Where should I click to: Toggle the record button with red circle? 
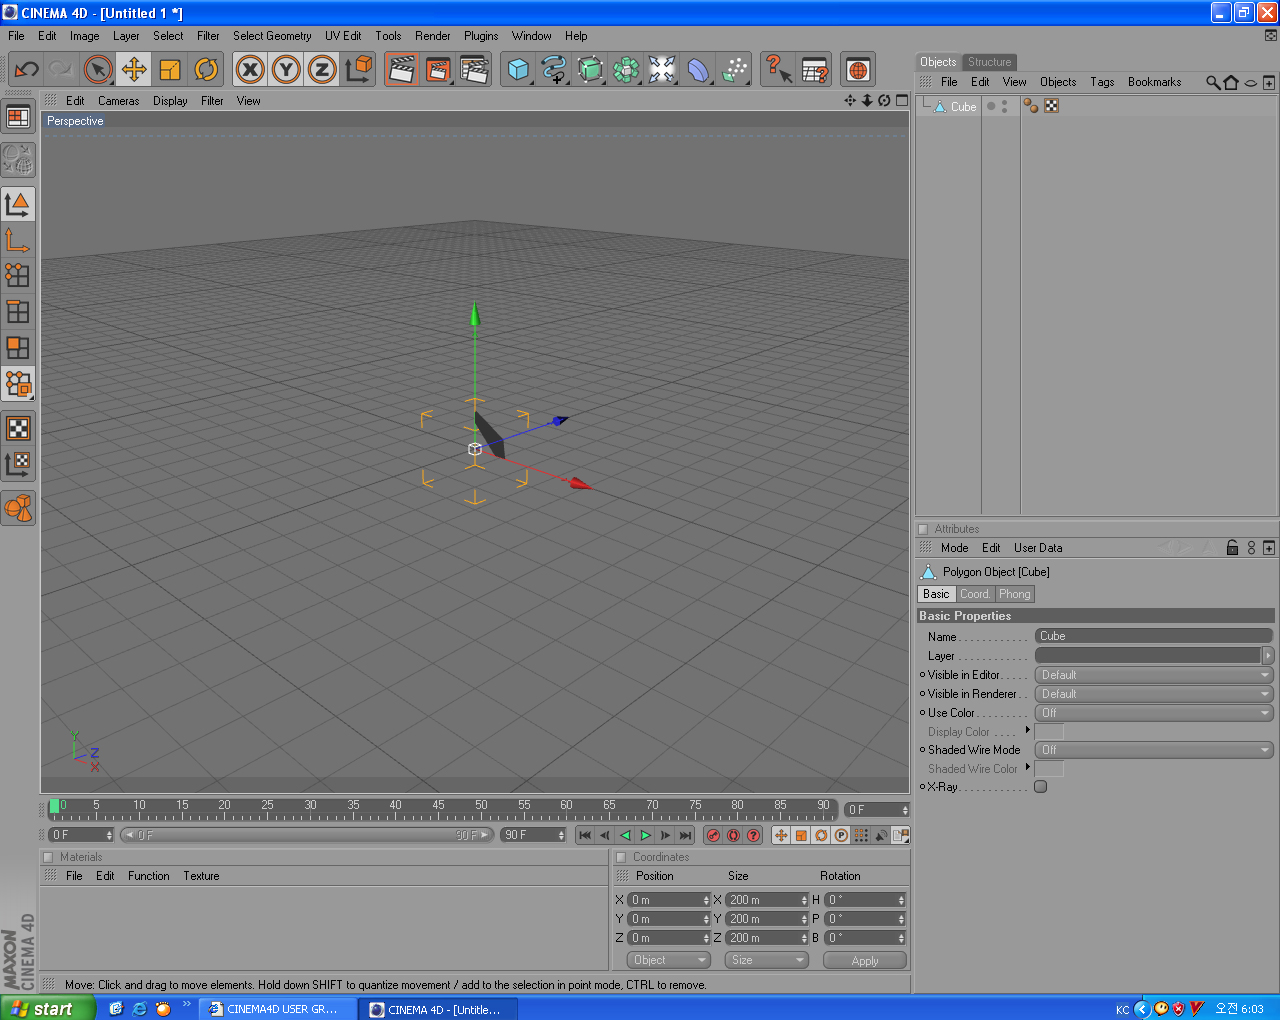[713, 835]
